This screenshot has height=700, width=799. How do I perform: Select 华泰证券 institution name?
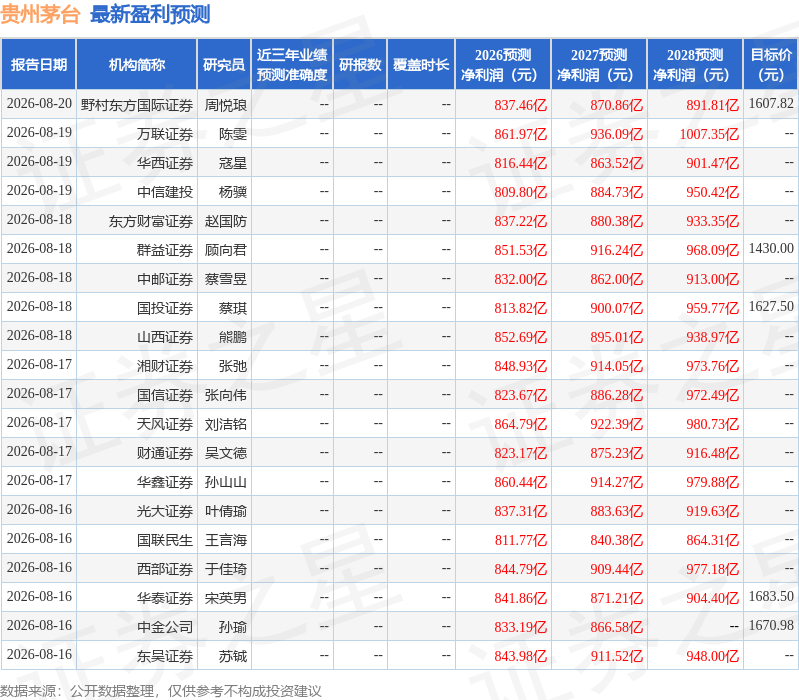point(165,598)
